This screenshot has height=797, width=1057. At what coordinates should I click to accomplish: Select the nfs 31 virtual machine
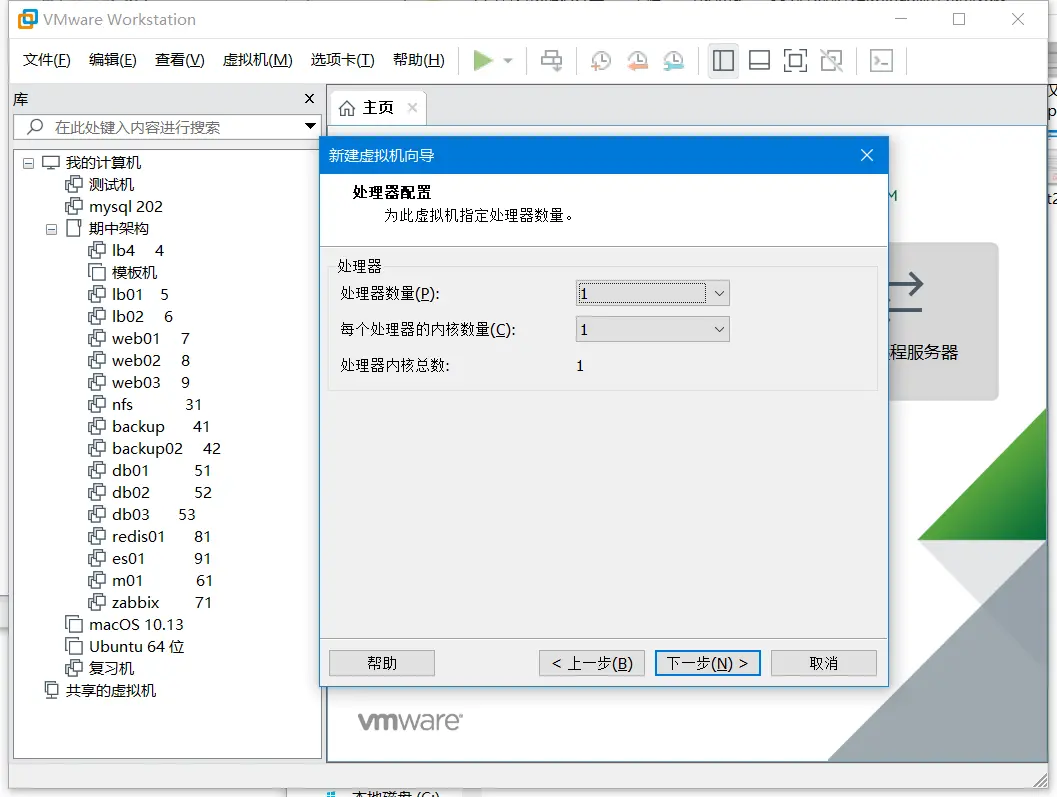(x=145, y=405)
